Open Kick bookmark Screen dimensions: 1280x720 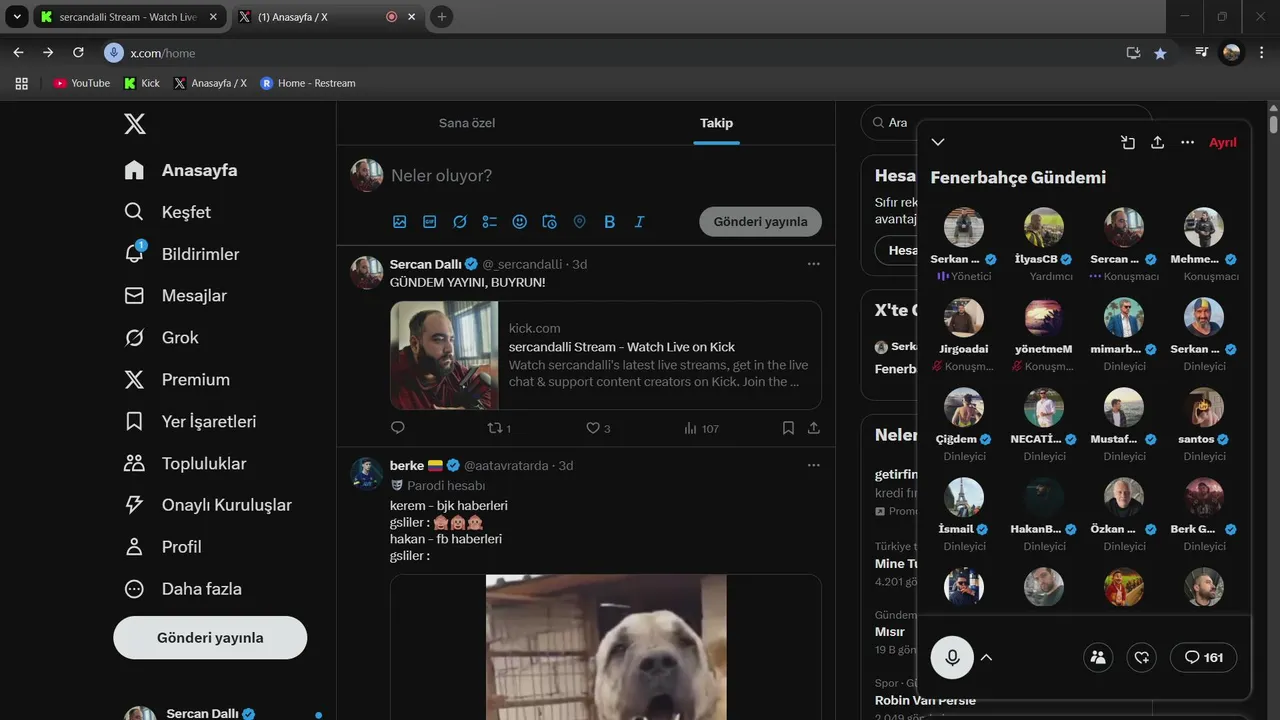click(141, 83)
